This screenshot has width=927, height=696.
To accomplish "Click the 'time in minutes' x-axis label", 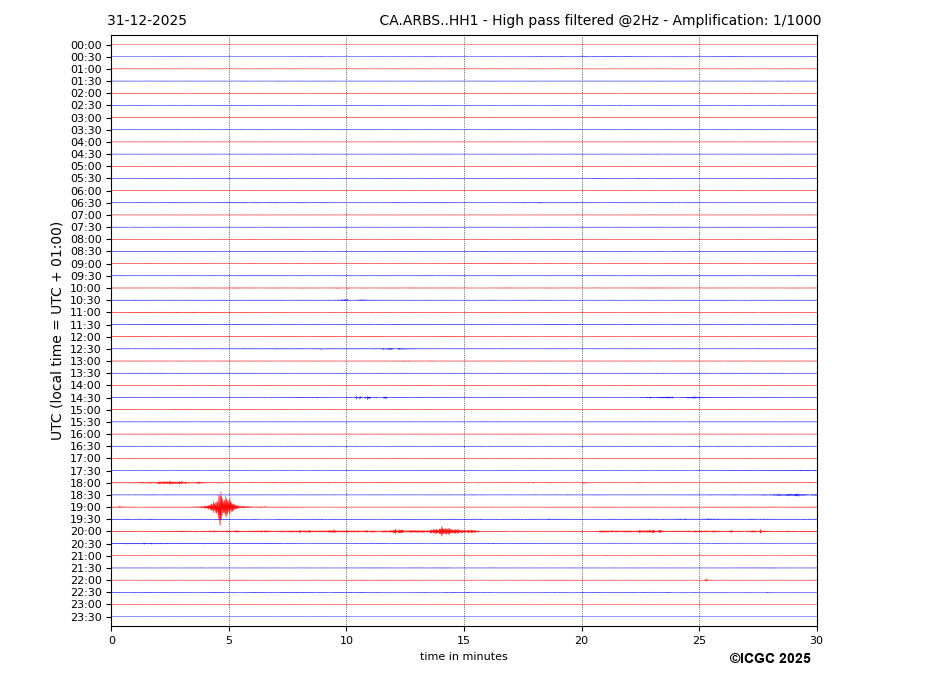I will point(463,657).
